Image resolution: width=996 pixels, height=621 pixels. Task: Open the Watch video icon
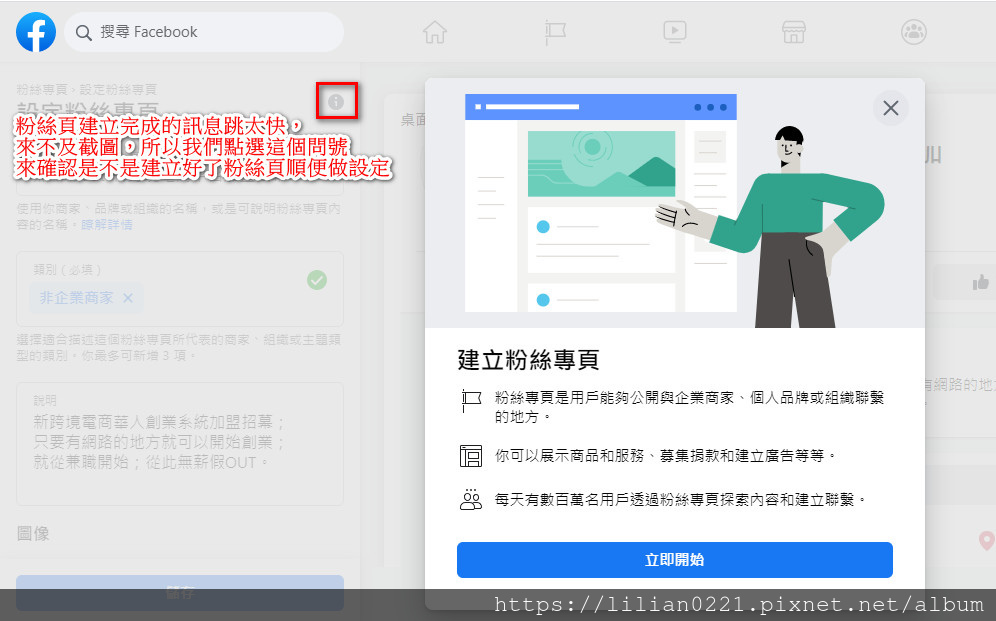(x=675, y=32)
